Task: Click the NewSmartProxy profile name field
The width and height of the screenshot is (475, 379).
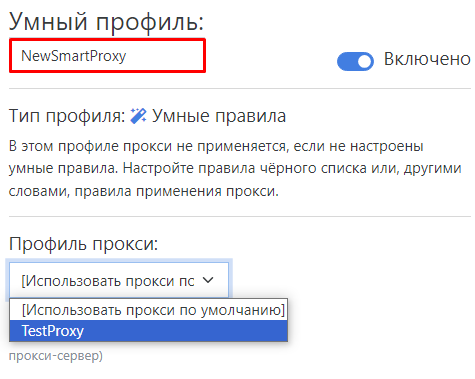Action: coord(107,56)
